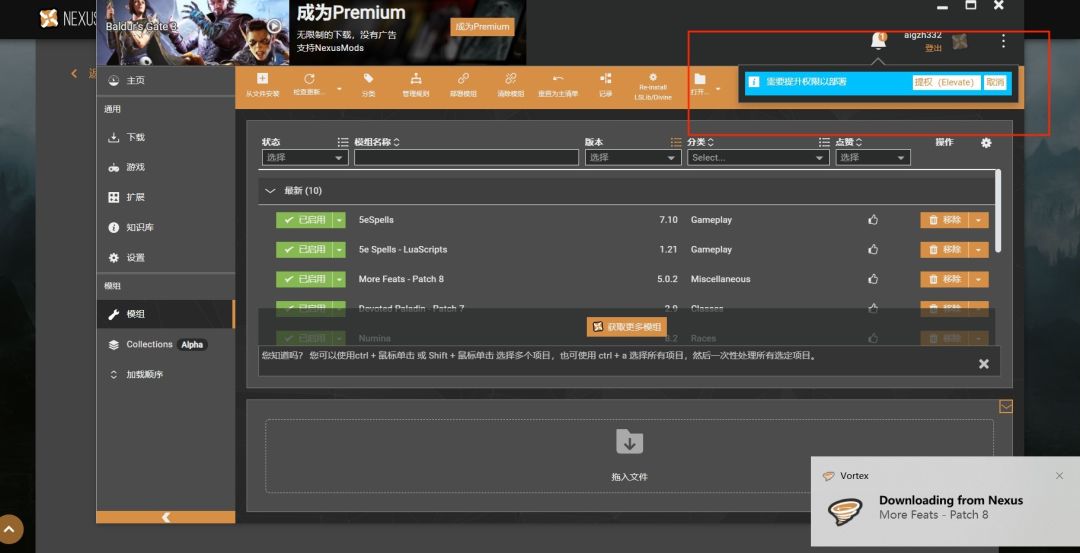Viewport: 1080px width, 553px height.
Task: Open the arrow beside 检查更新
Action: [339, 89]
